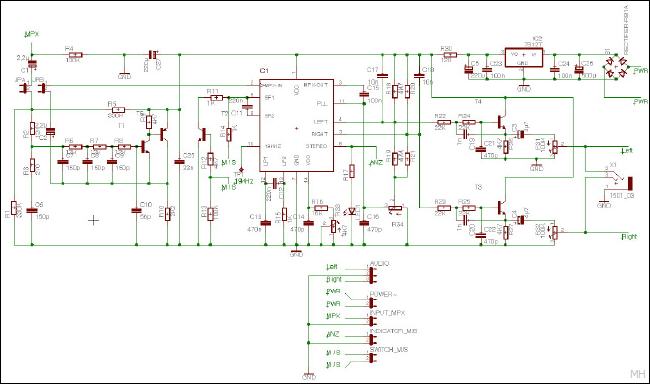
Task: Click the LED1 diode symbol
Action: click(352, 211)
